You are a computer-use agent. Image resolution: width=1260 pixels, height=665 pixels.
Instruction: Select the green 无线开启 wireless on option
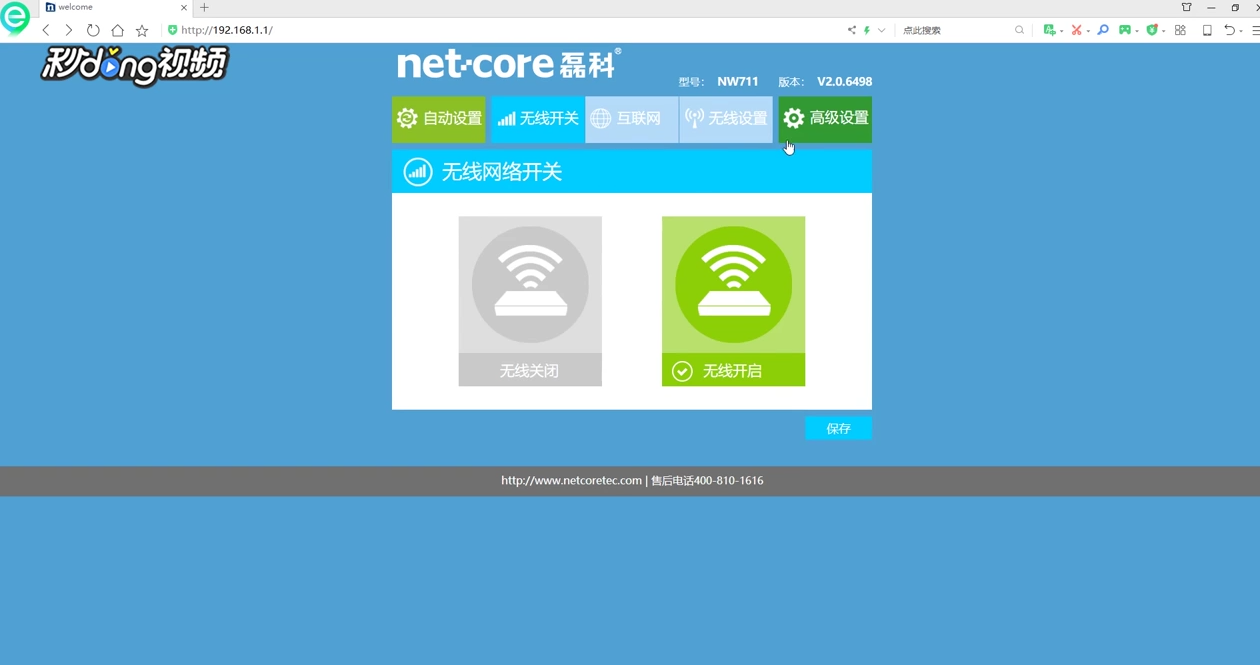click(x=733, y=370)
